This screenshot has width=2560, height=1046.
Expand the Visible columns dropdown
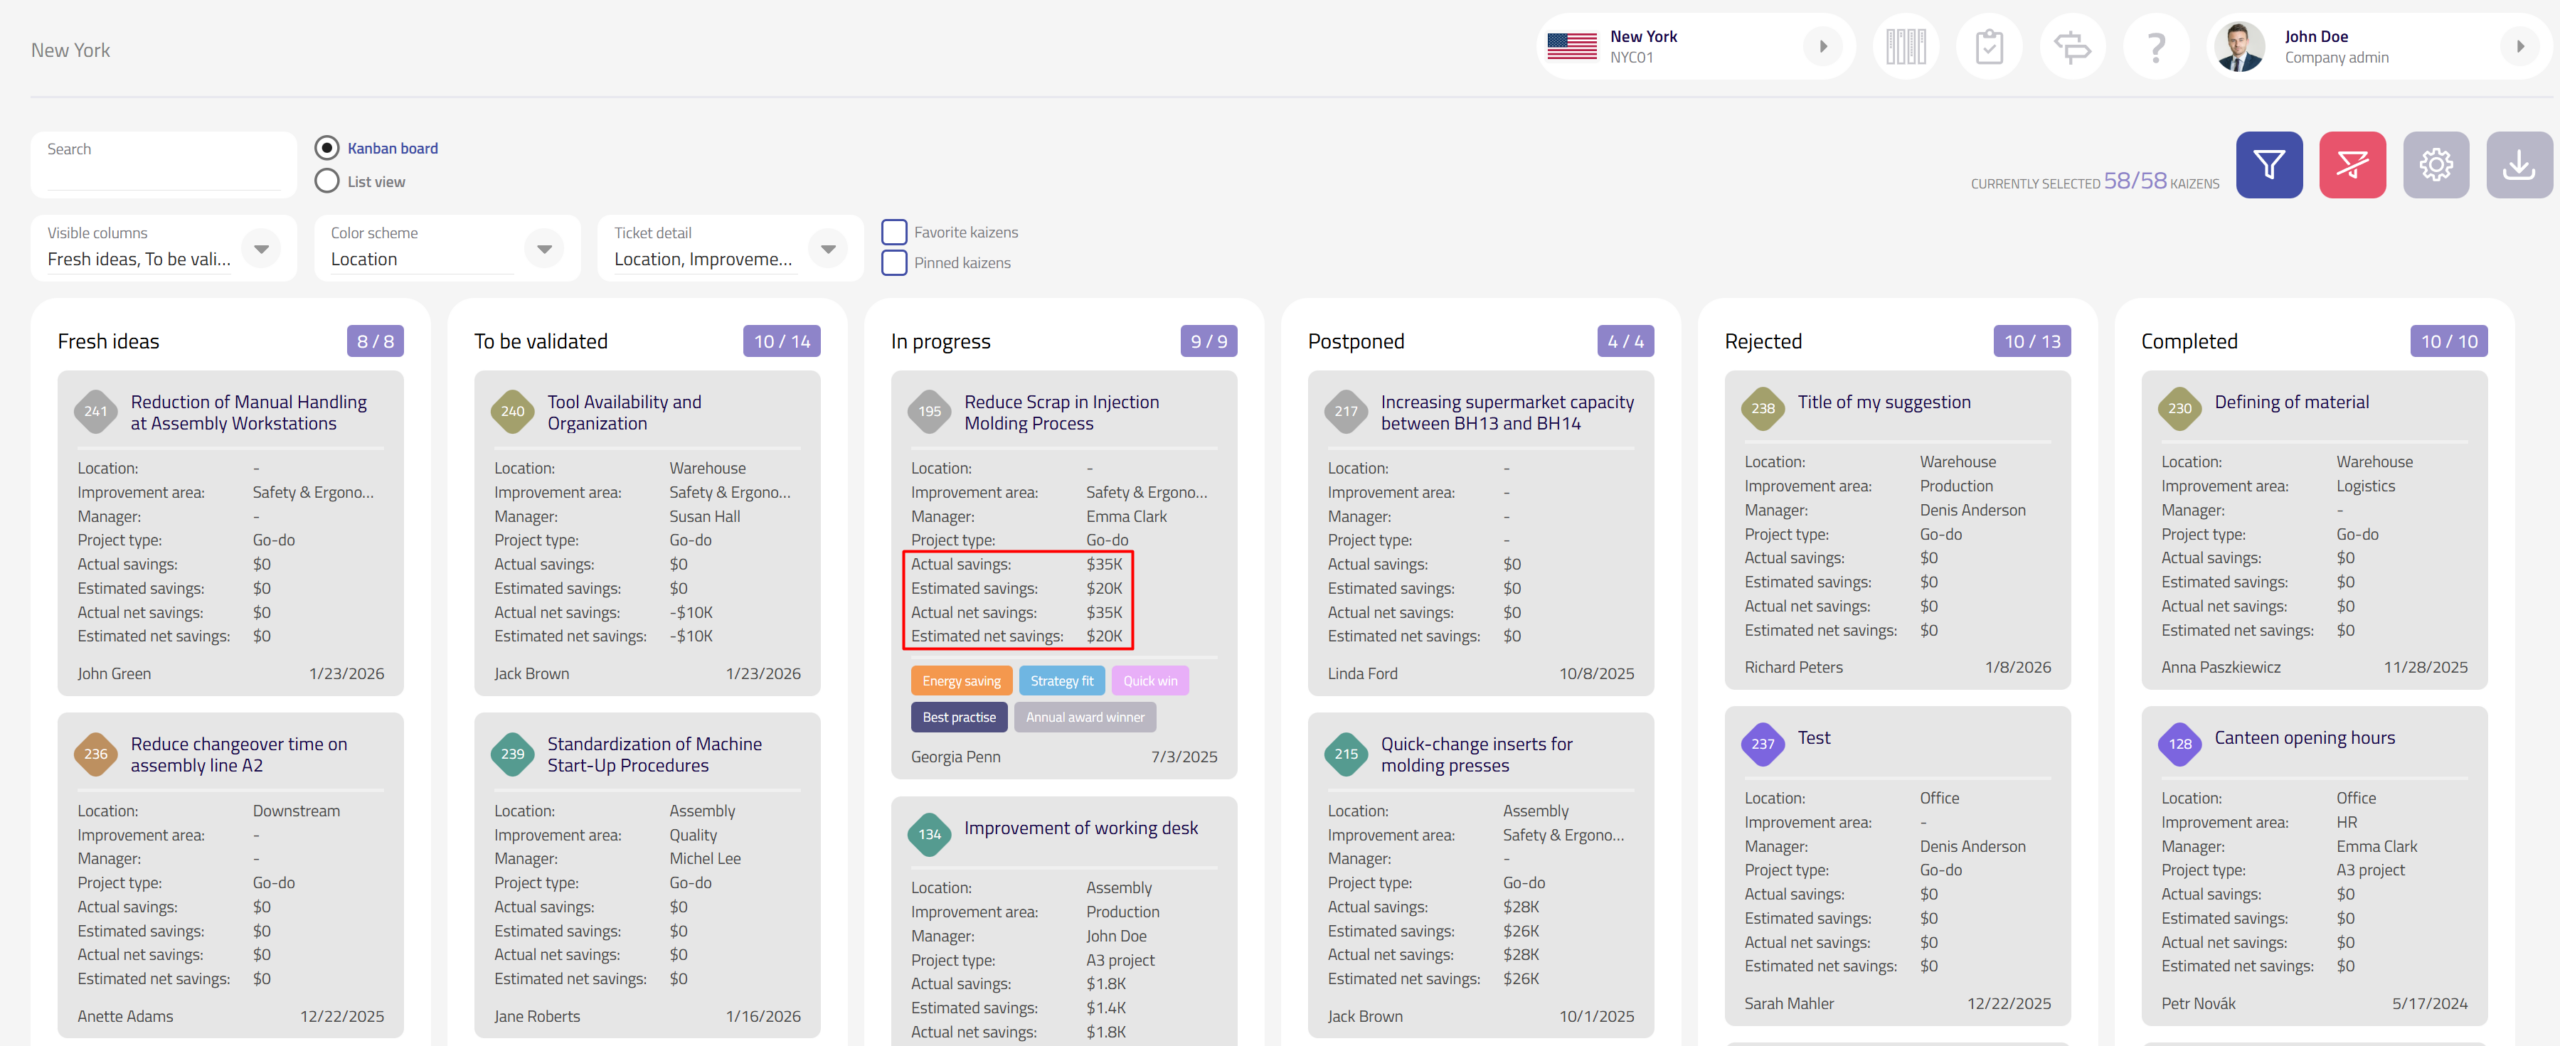[261, 248]
